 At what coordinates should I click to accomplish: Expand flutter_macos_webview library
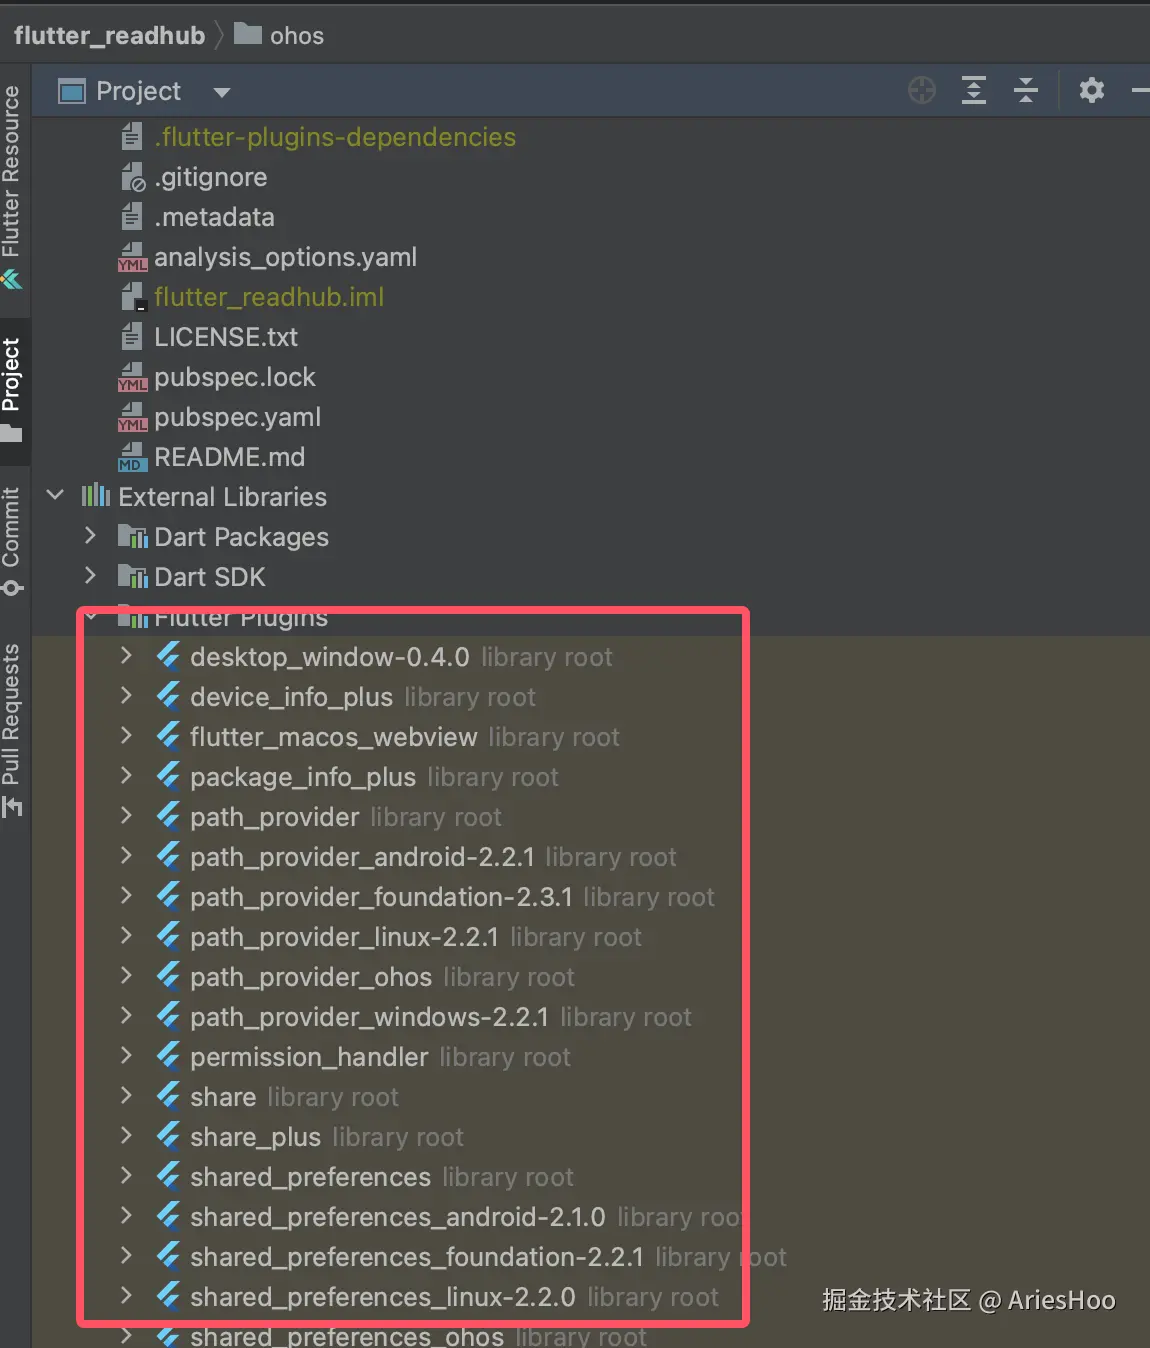coord(126,736)
